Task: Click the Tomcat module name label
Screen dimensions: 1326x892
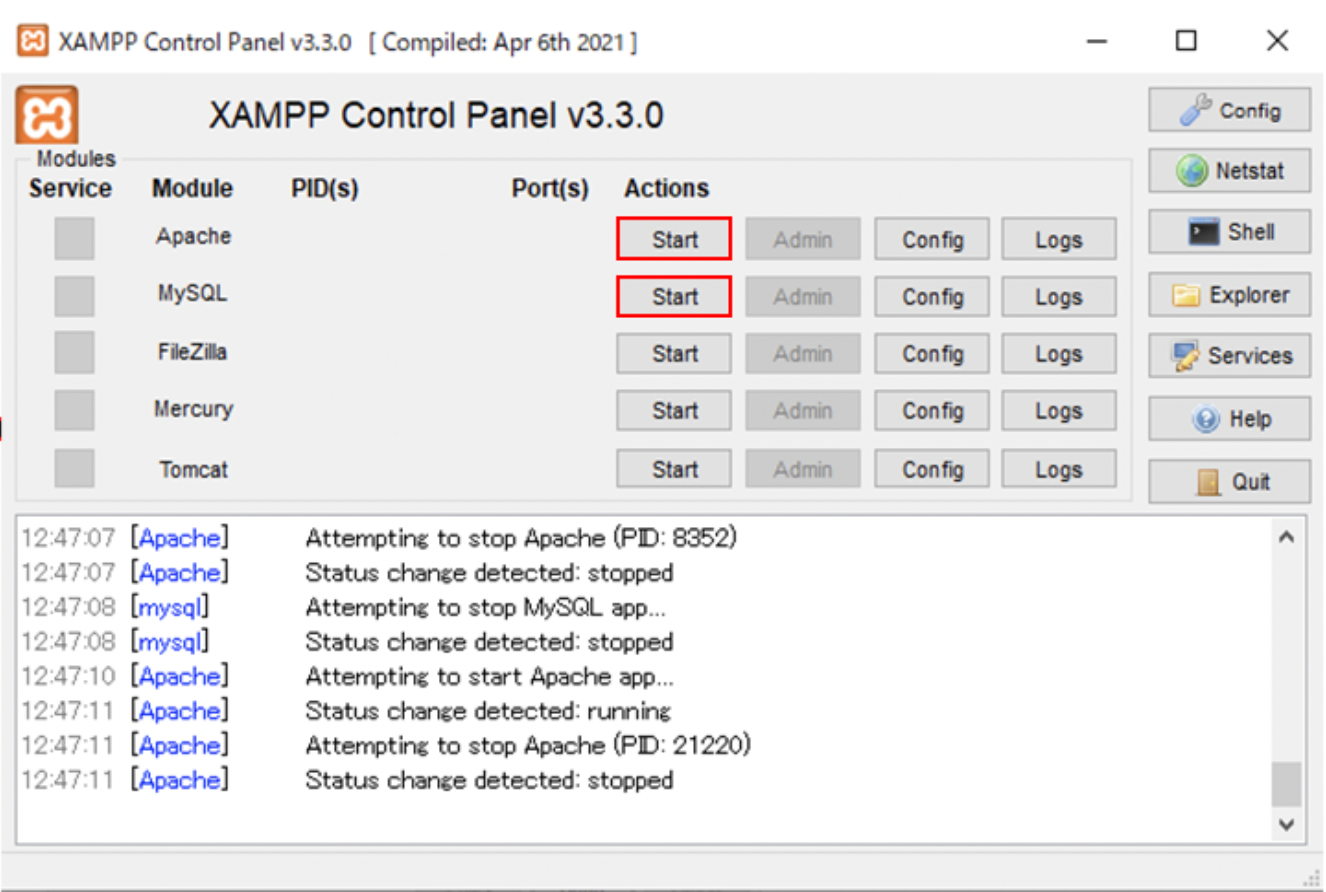Action: coord(193,468)
